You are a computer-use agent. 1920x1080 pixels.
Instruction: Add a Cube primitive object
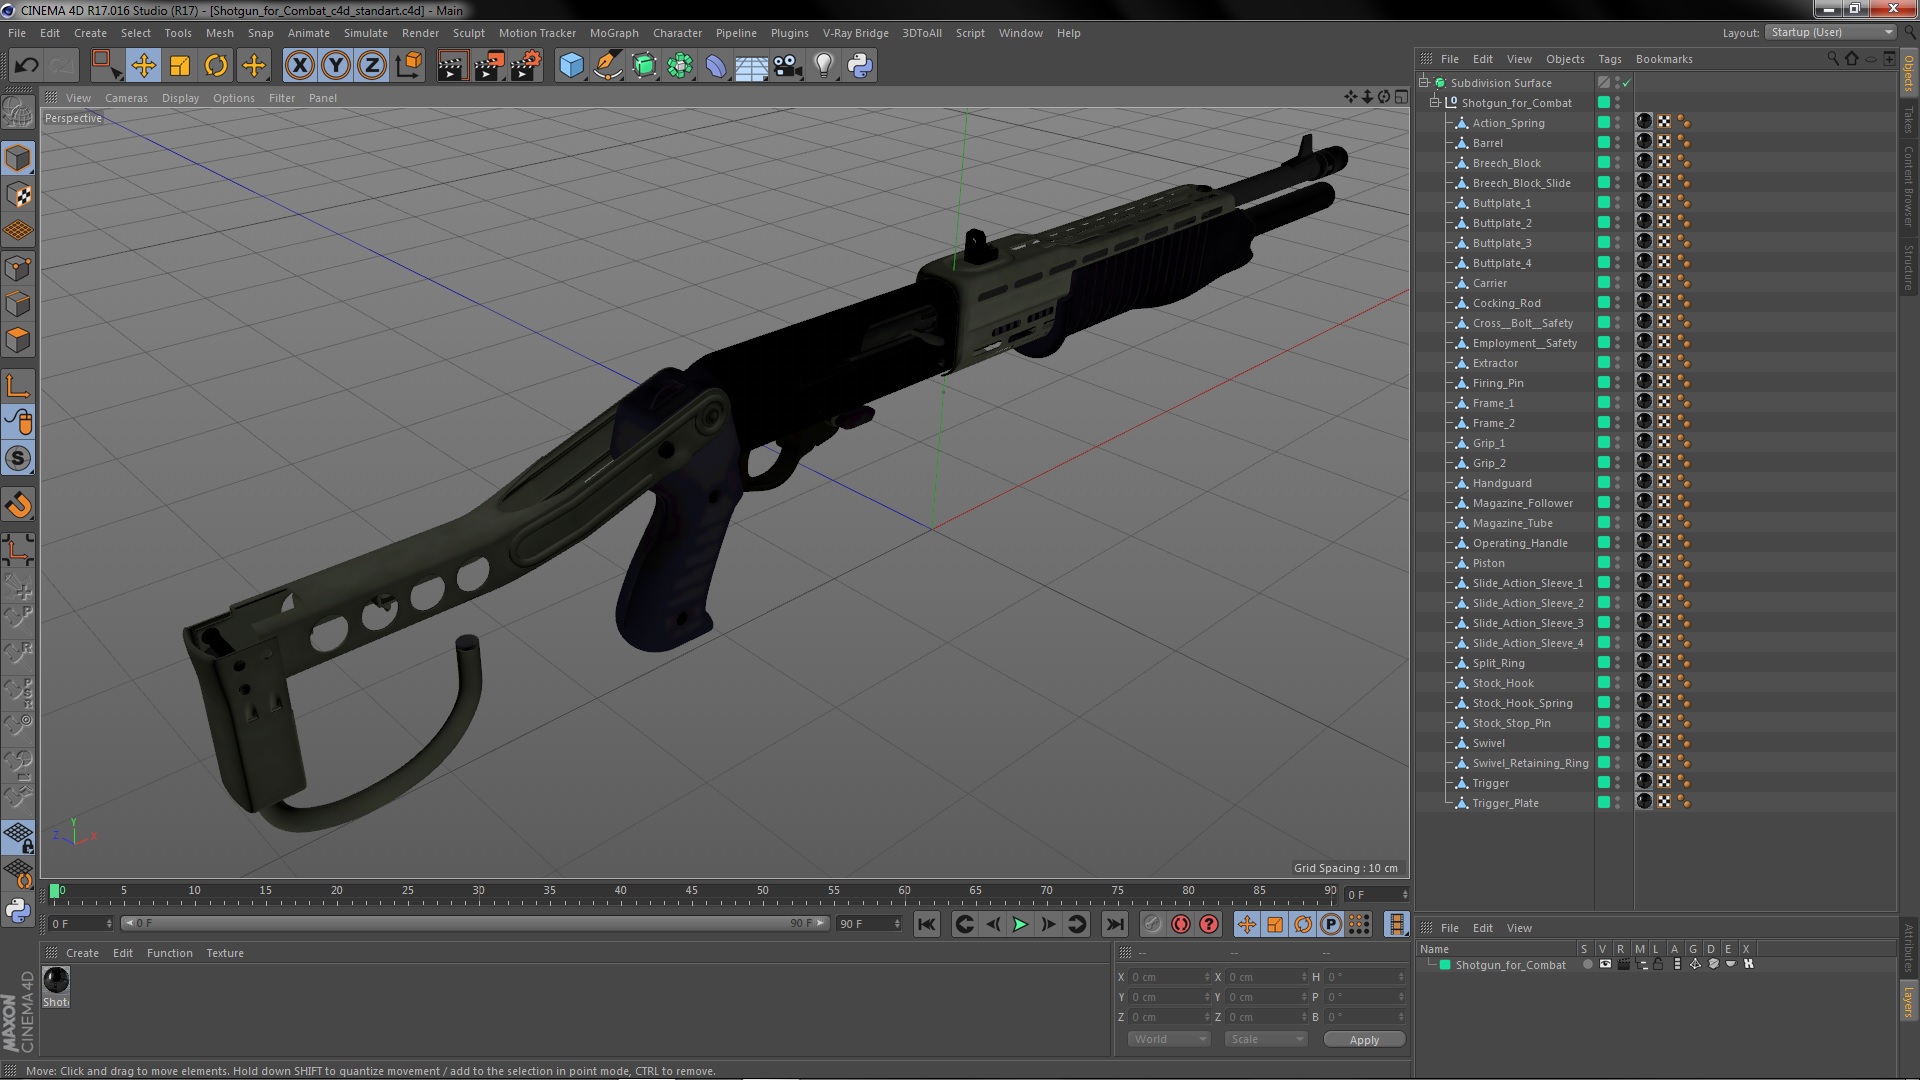[571, 66]
